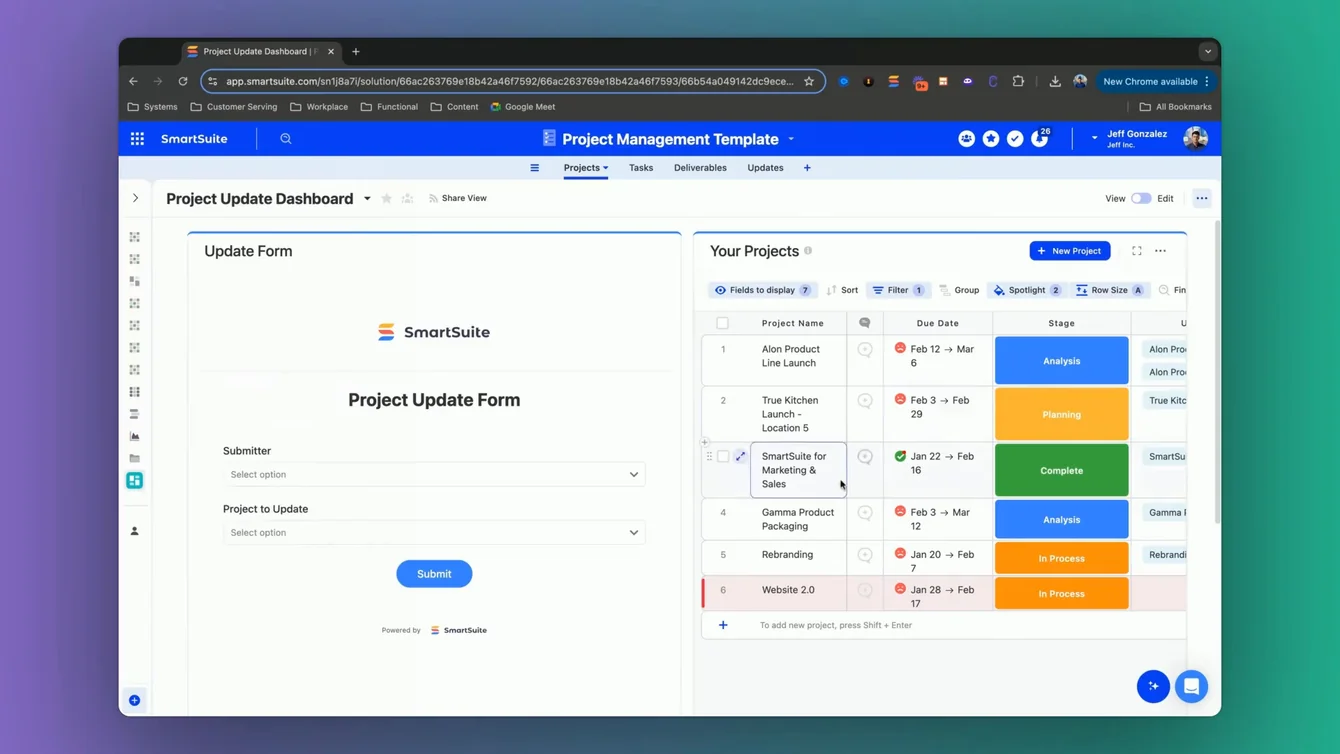Open the AI assistant sparkle button
Viewport: 1340px width, 754px height.
click(1153, 686)
